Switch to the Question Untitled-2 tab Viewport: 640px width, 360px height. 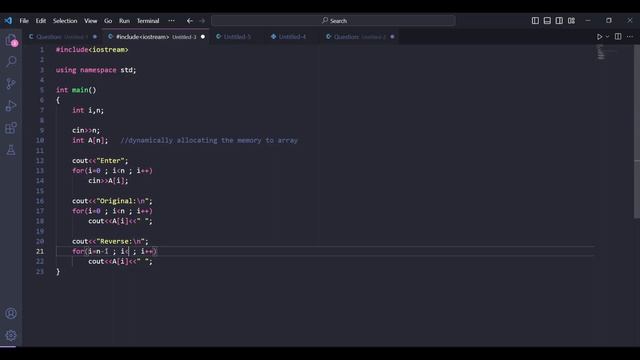coord(359,37)
